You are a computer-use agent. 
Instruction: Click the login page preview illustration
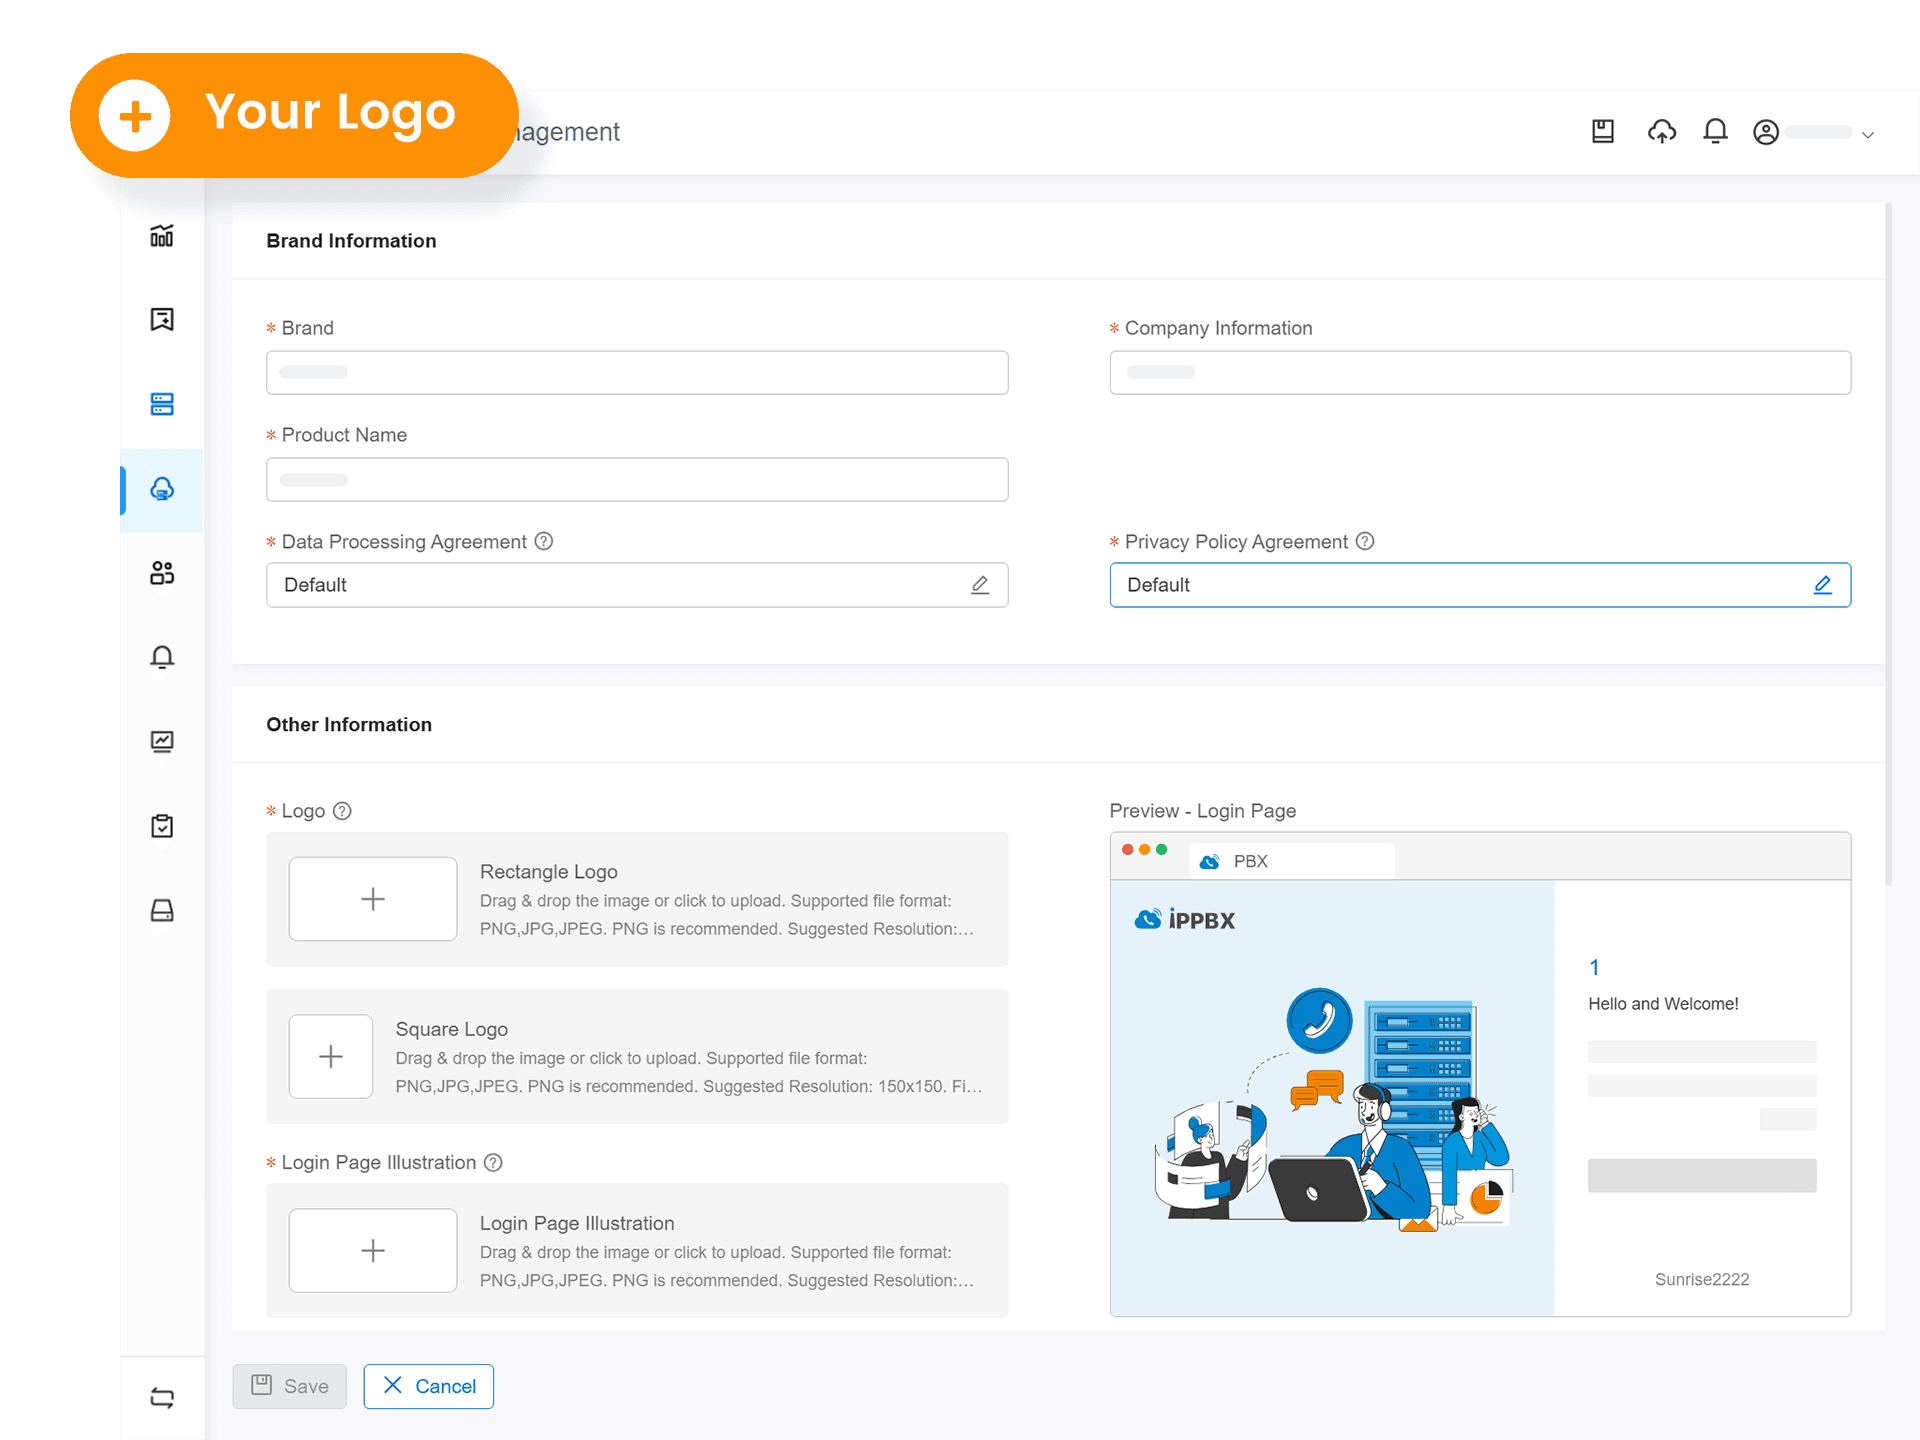pyautogui.click(x=1332, y=1110)
